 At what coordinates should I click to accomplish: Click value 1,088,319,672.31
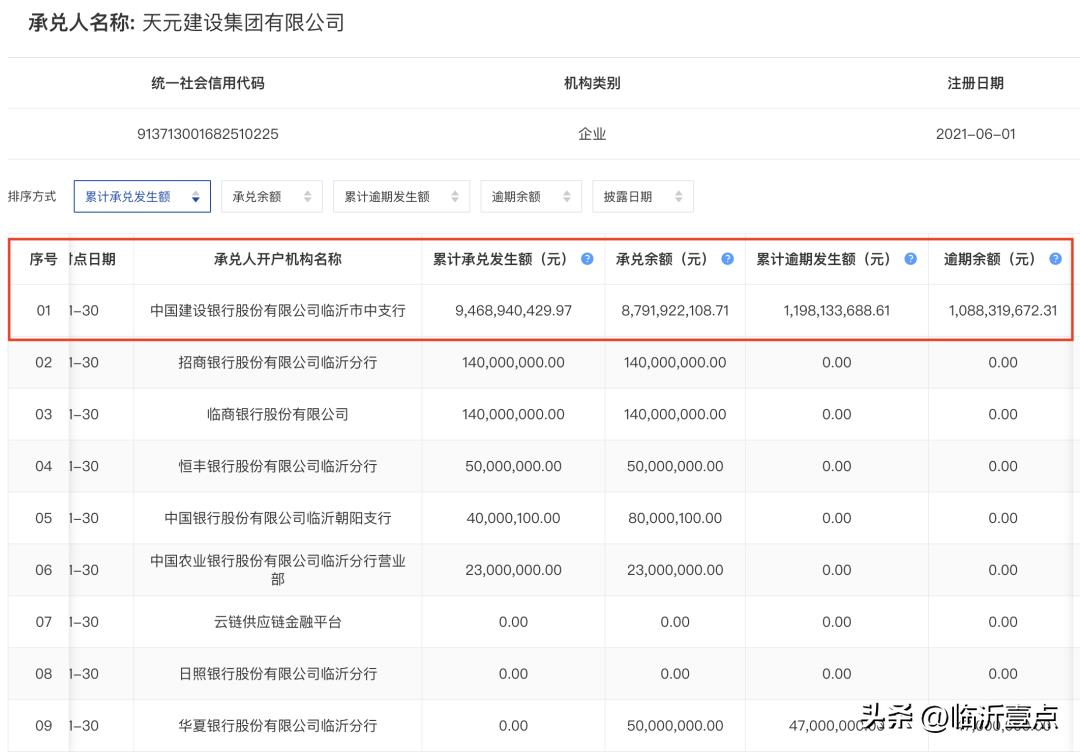tap(1003, 311)
